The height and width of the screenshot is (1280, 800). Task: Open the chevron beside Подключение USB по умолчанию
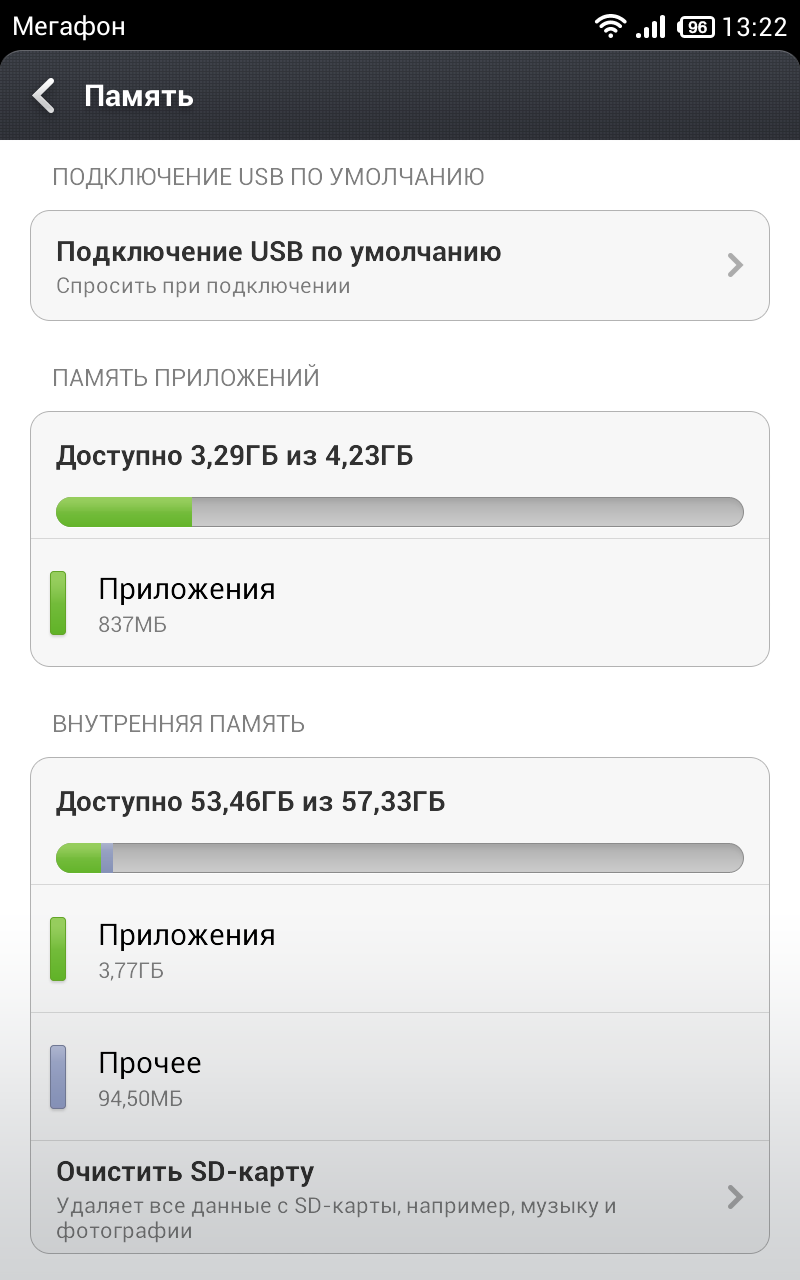pos(735,265)
